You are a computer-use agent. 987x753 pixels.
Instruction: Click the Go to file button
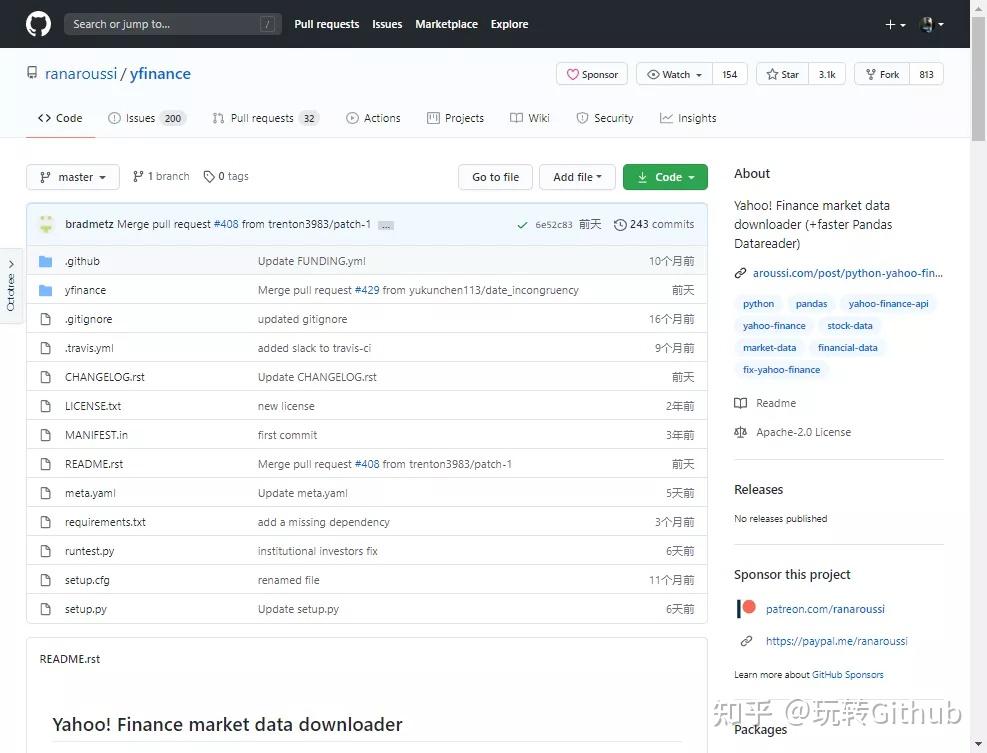[x=495, y=177]
